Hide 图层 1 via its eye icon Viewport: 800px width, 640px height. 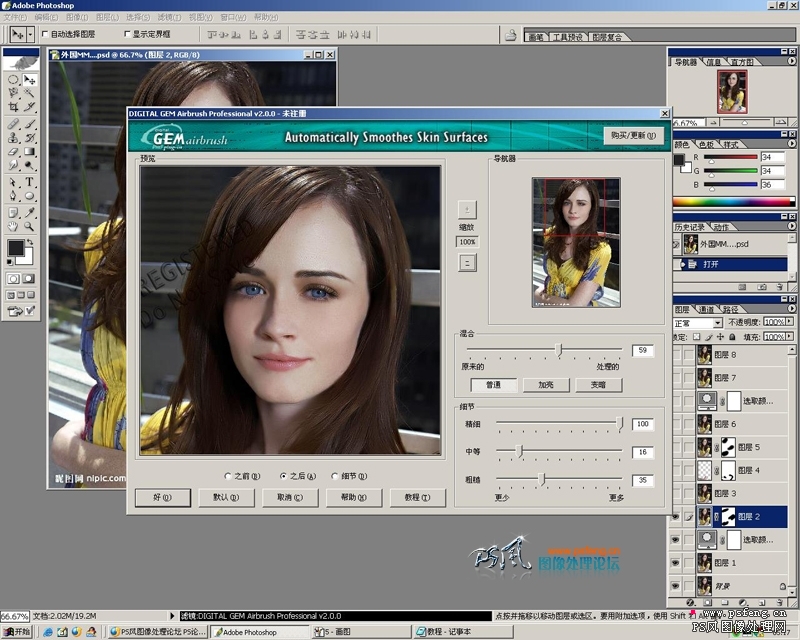(676, 563)
